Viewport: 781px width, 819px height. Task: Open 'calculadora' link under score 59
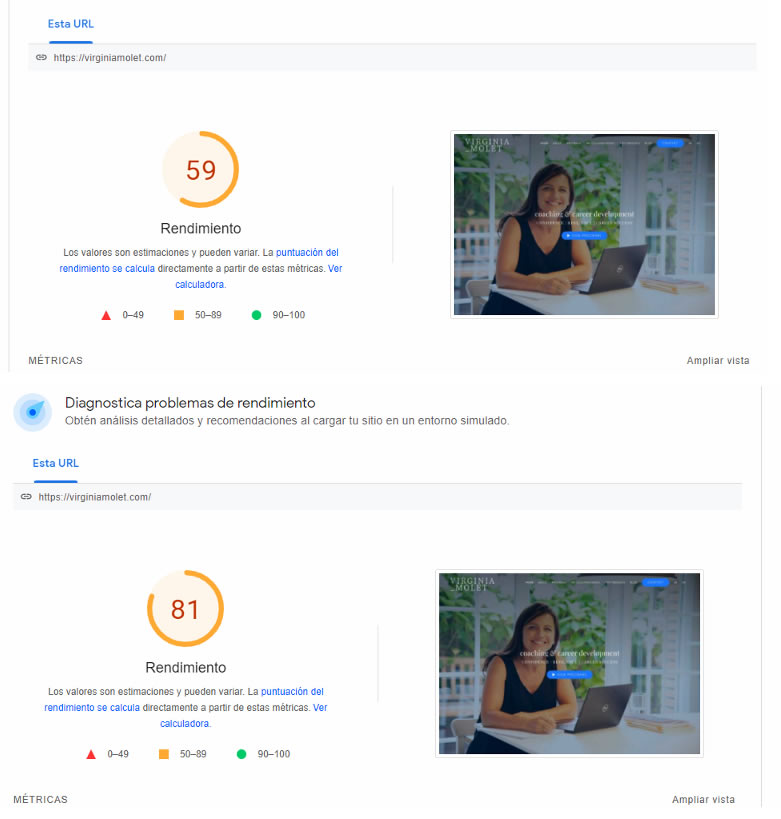pos(200,285)
